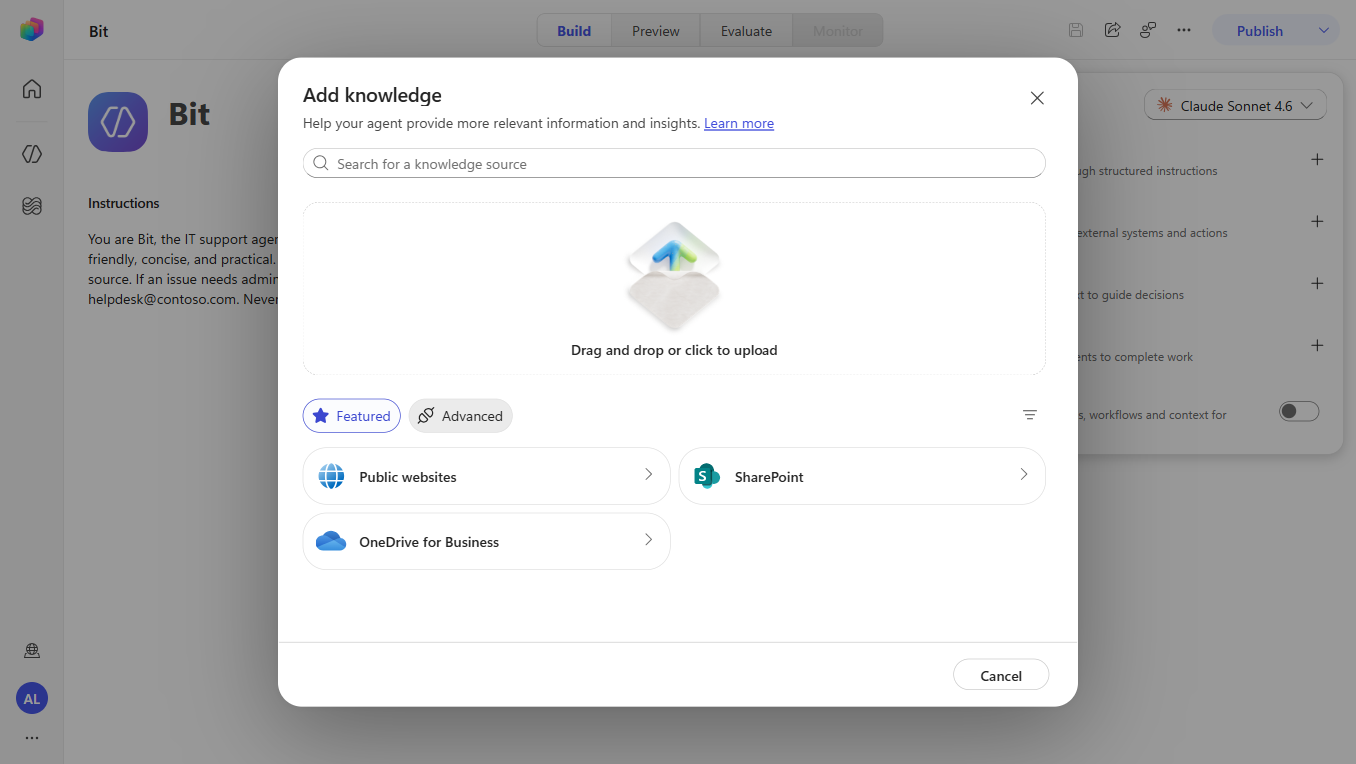Viewport: 1356px width, 764px height.
Task: Click the filter icon in knowledge dialog
Action: coord(1030,415)
